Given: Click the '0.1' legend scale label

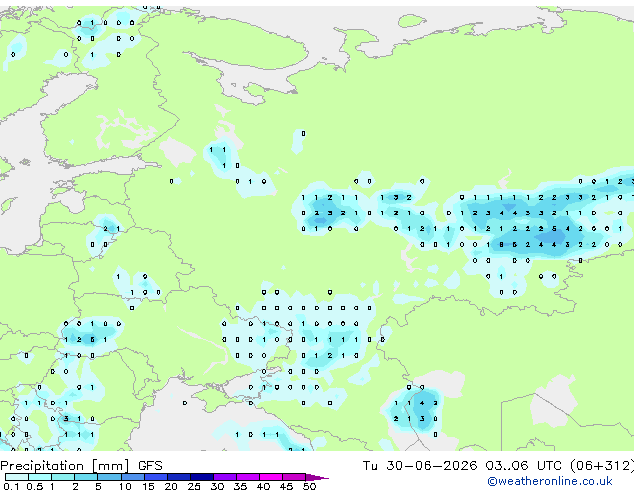Looking at the screenshot, I should (12, 486).
